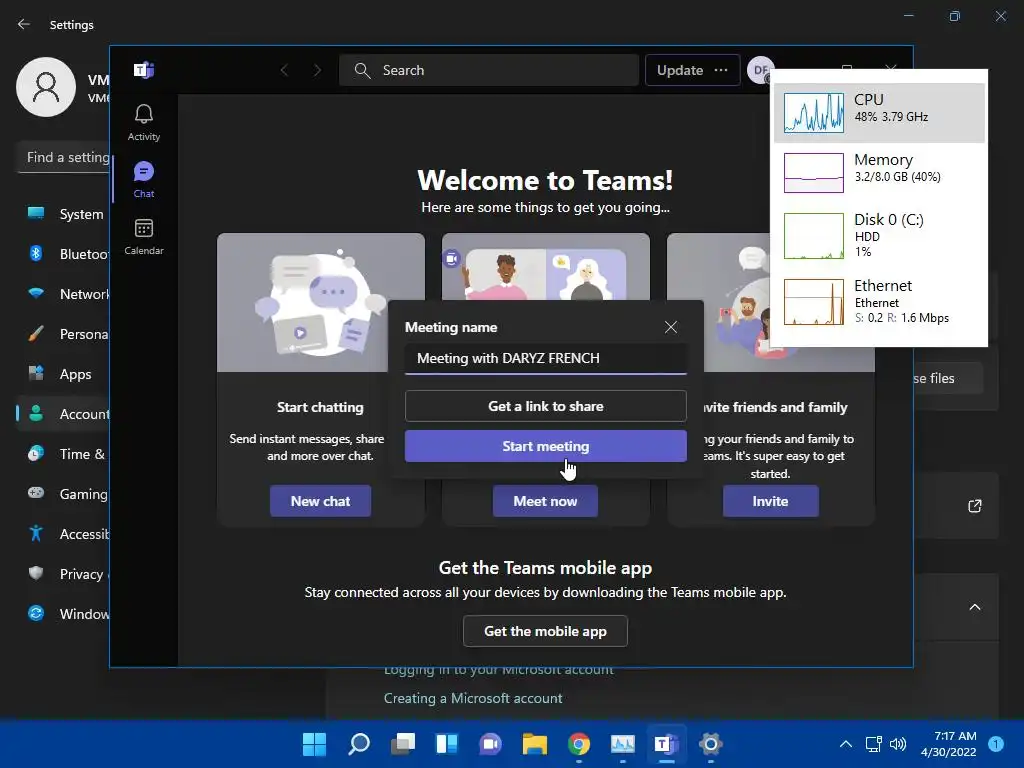Open the notification badge in the tray

tap(996, 743)
